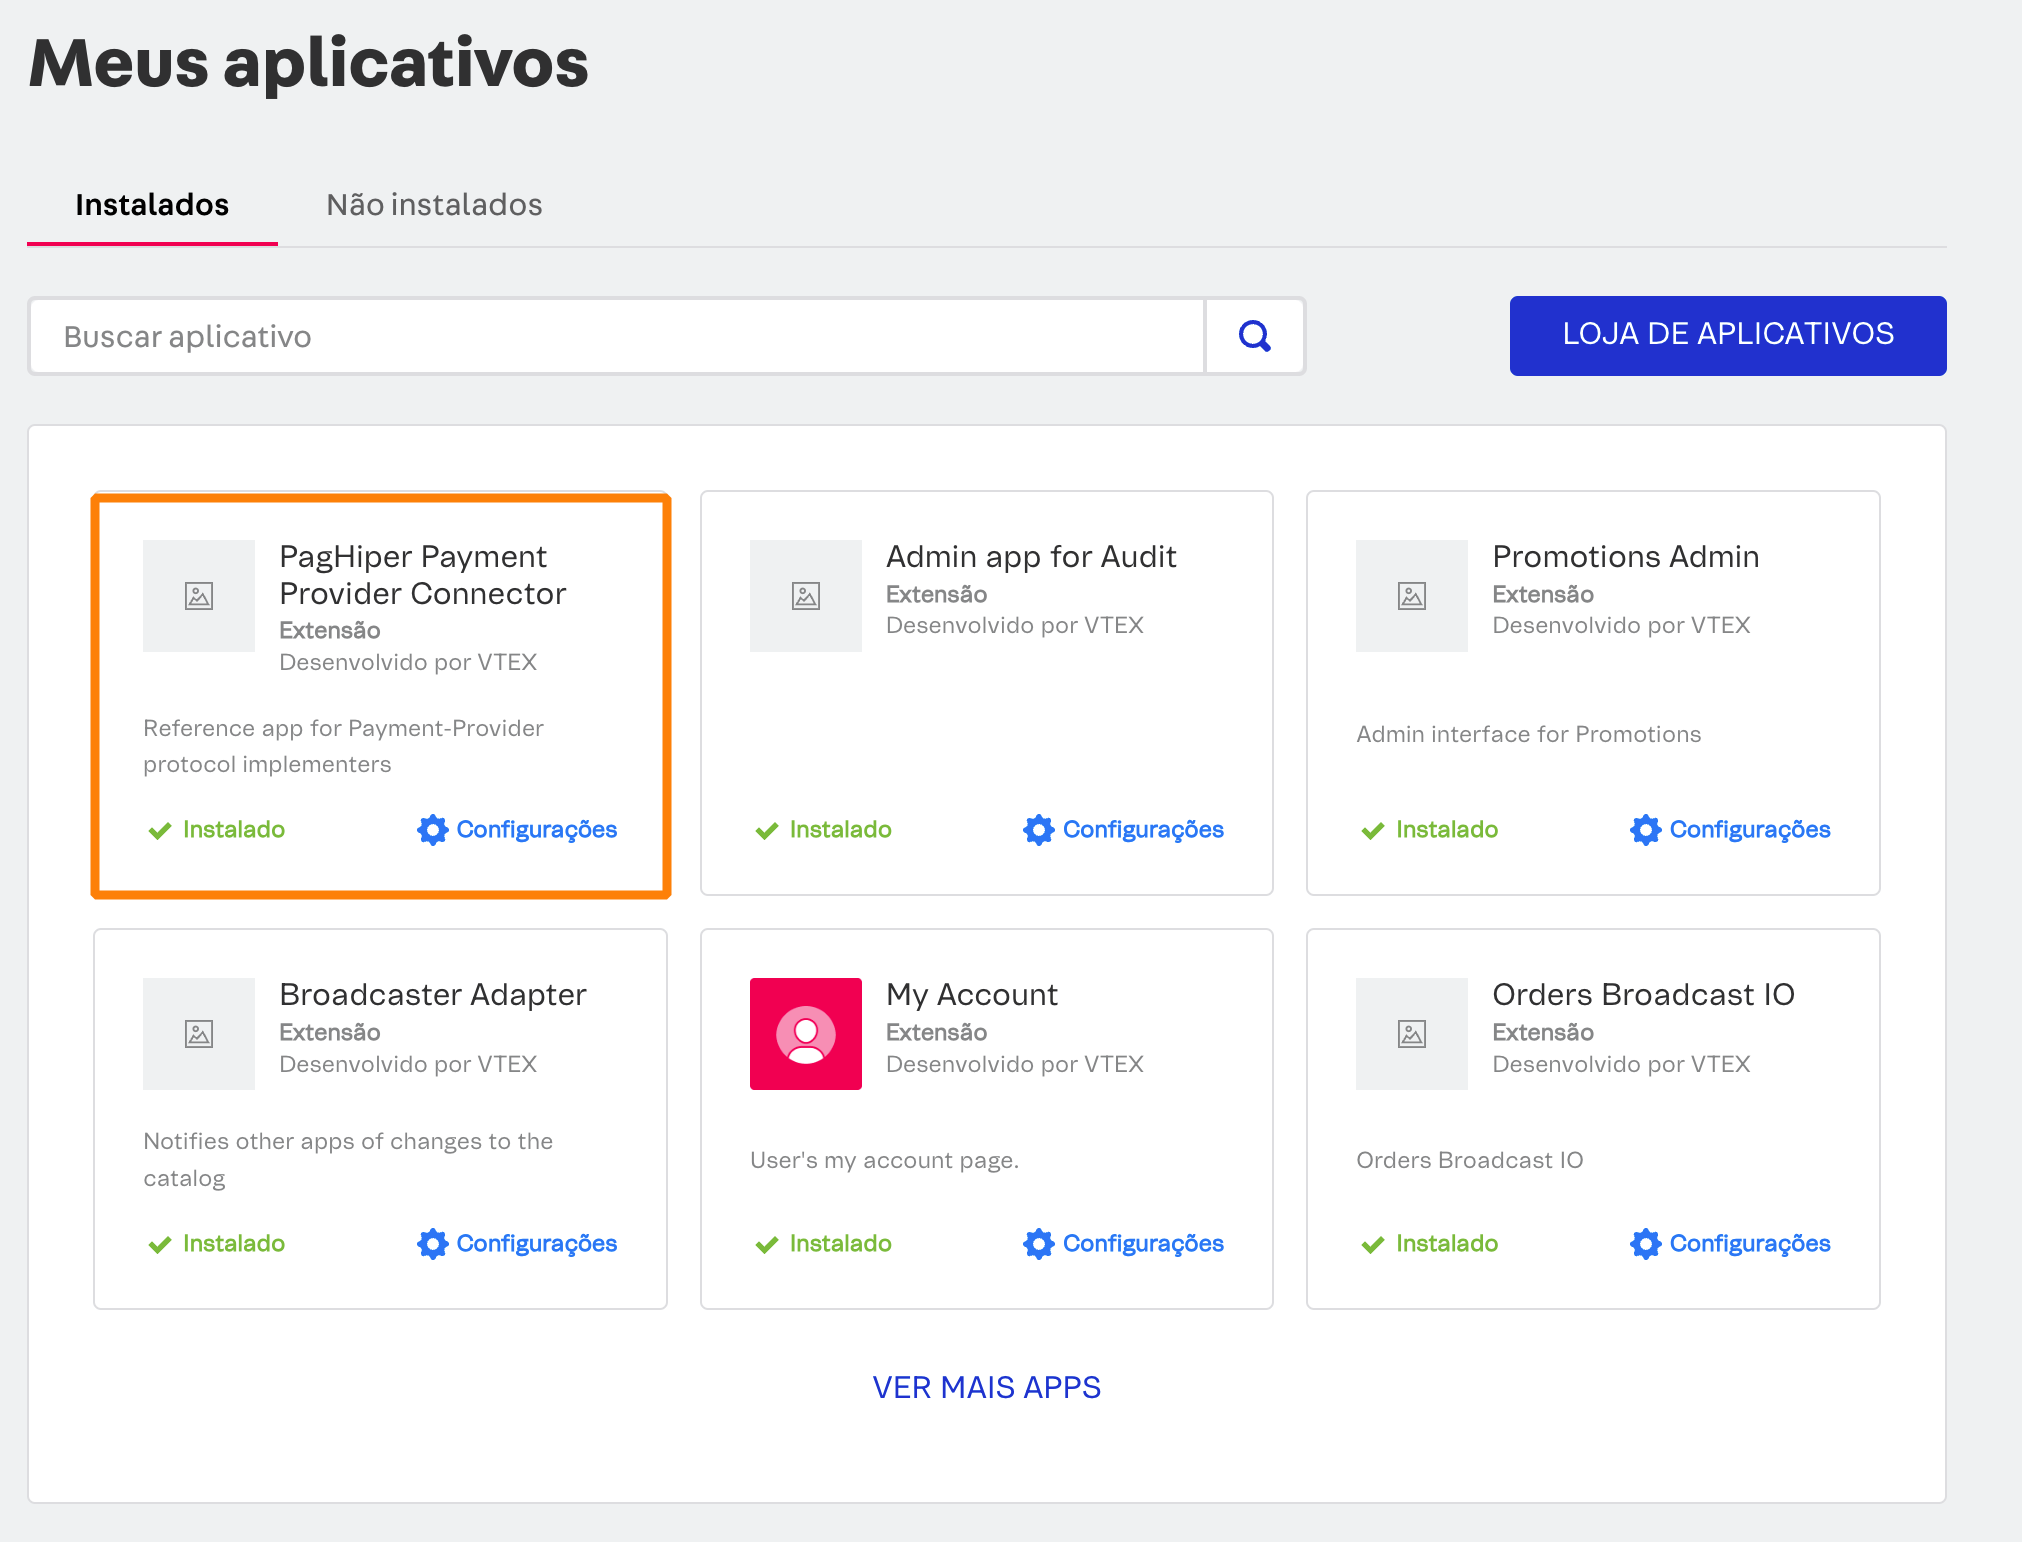Switch to the Instalados tab
This screenshot has height=1542, width=2025.
tap(152, 205)
